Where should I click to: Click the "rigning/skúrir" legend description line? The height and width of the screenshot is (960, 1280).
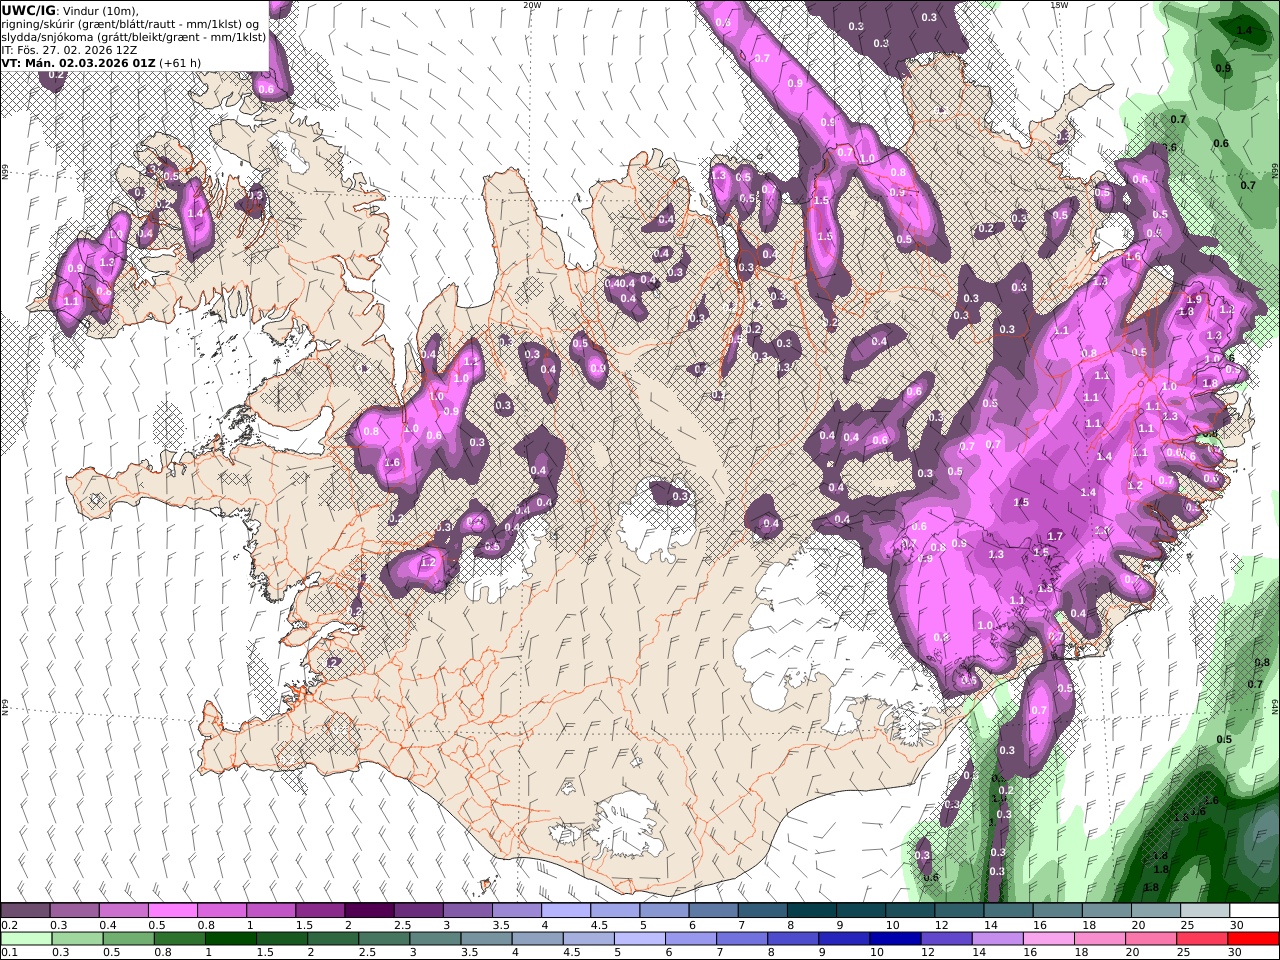tap(131, 24)
